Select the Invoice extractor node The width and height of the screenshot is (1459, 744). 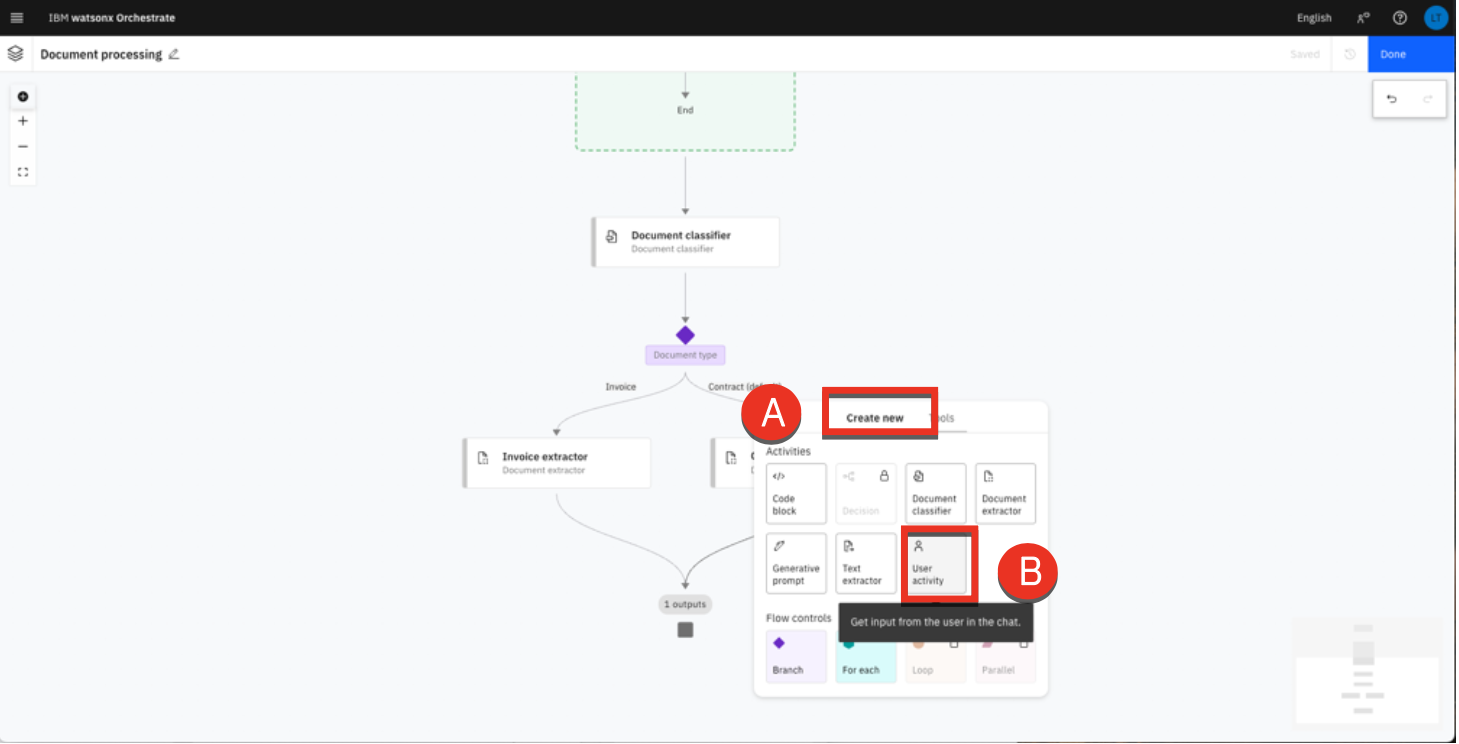coord(557,463)
